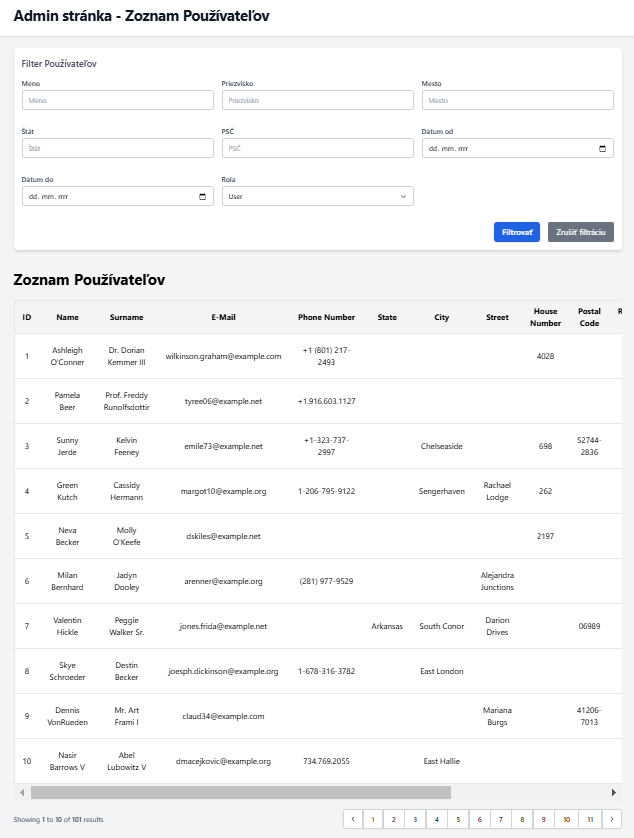
Task: Go to page 6 in pagination
Action: [x=480, y=819]
